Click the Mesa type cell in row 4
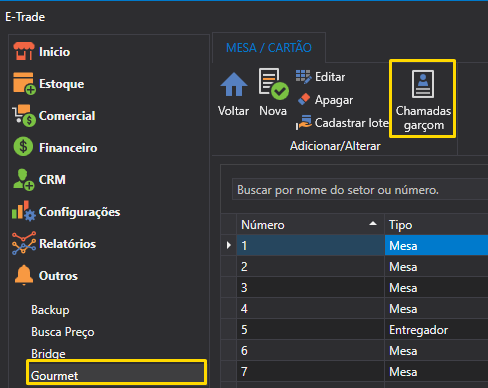Image resolution: width=488 pixels, height=388 pixels. (x=436, y=308)
